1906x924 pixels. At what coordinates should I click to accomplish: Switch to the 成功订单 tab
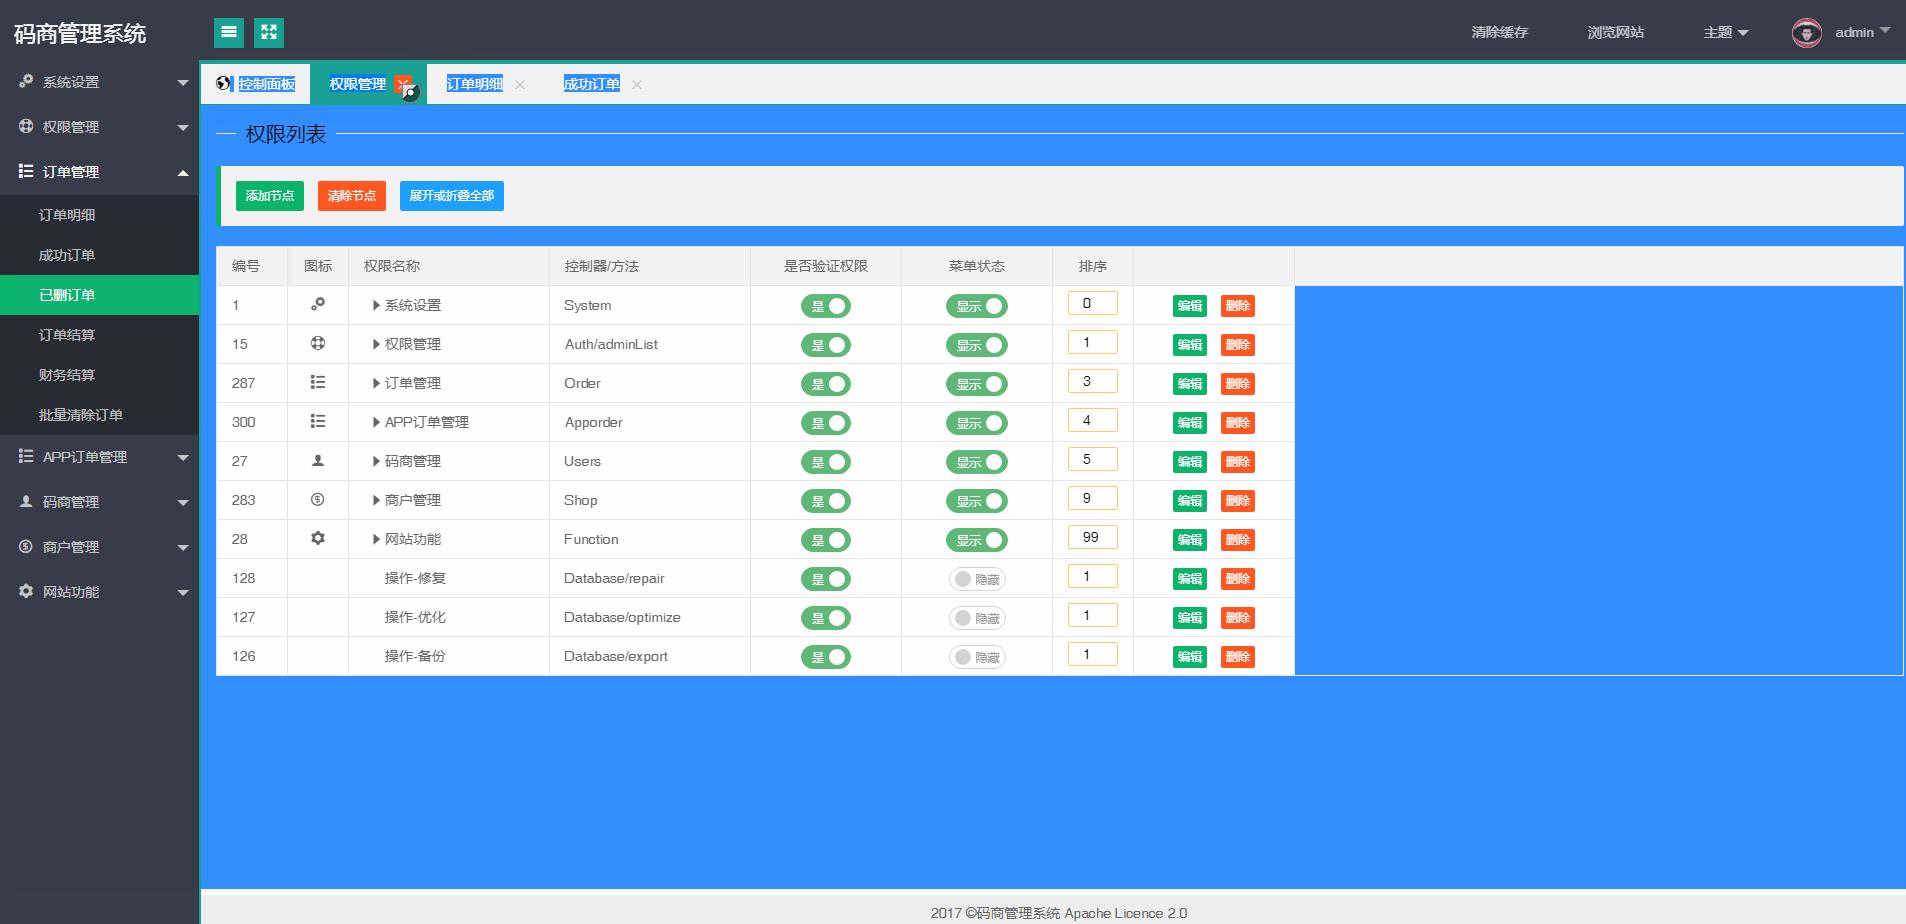pos(591,84)
